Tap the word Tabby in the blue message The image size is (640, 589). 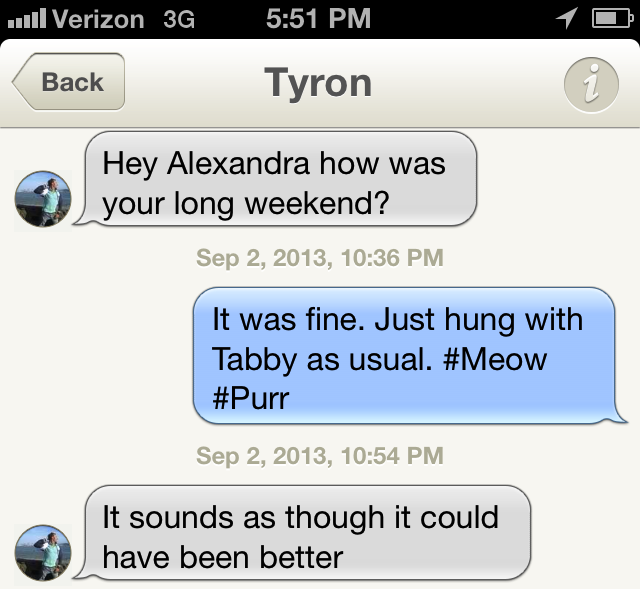click(x=255, y=358)
